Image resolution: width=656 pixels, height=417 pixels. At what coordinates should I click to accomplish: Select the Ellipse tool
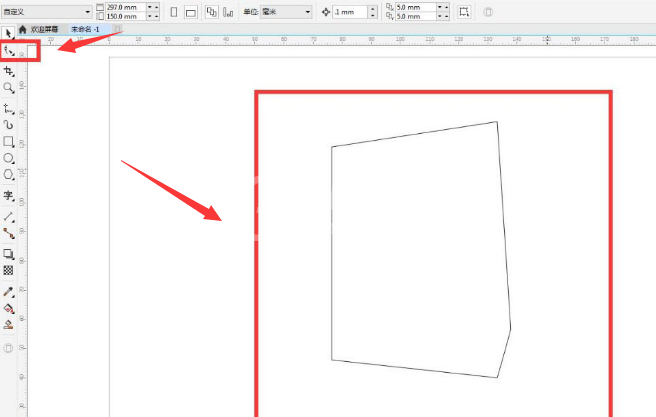(x=8, y=158)
